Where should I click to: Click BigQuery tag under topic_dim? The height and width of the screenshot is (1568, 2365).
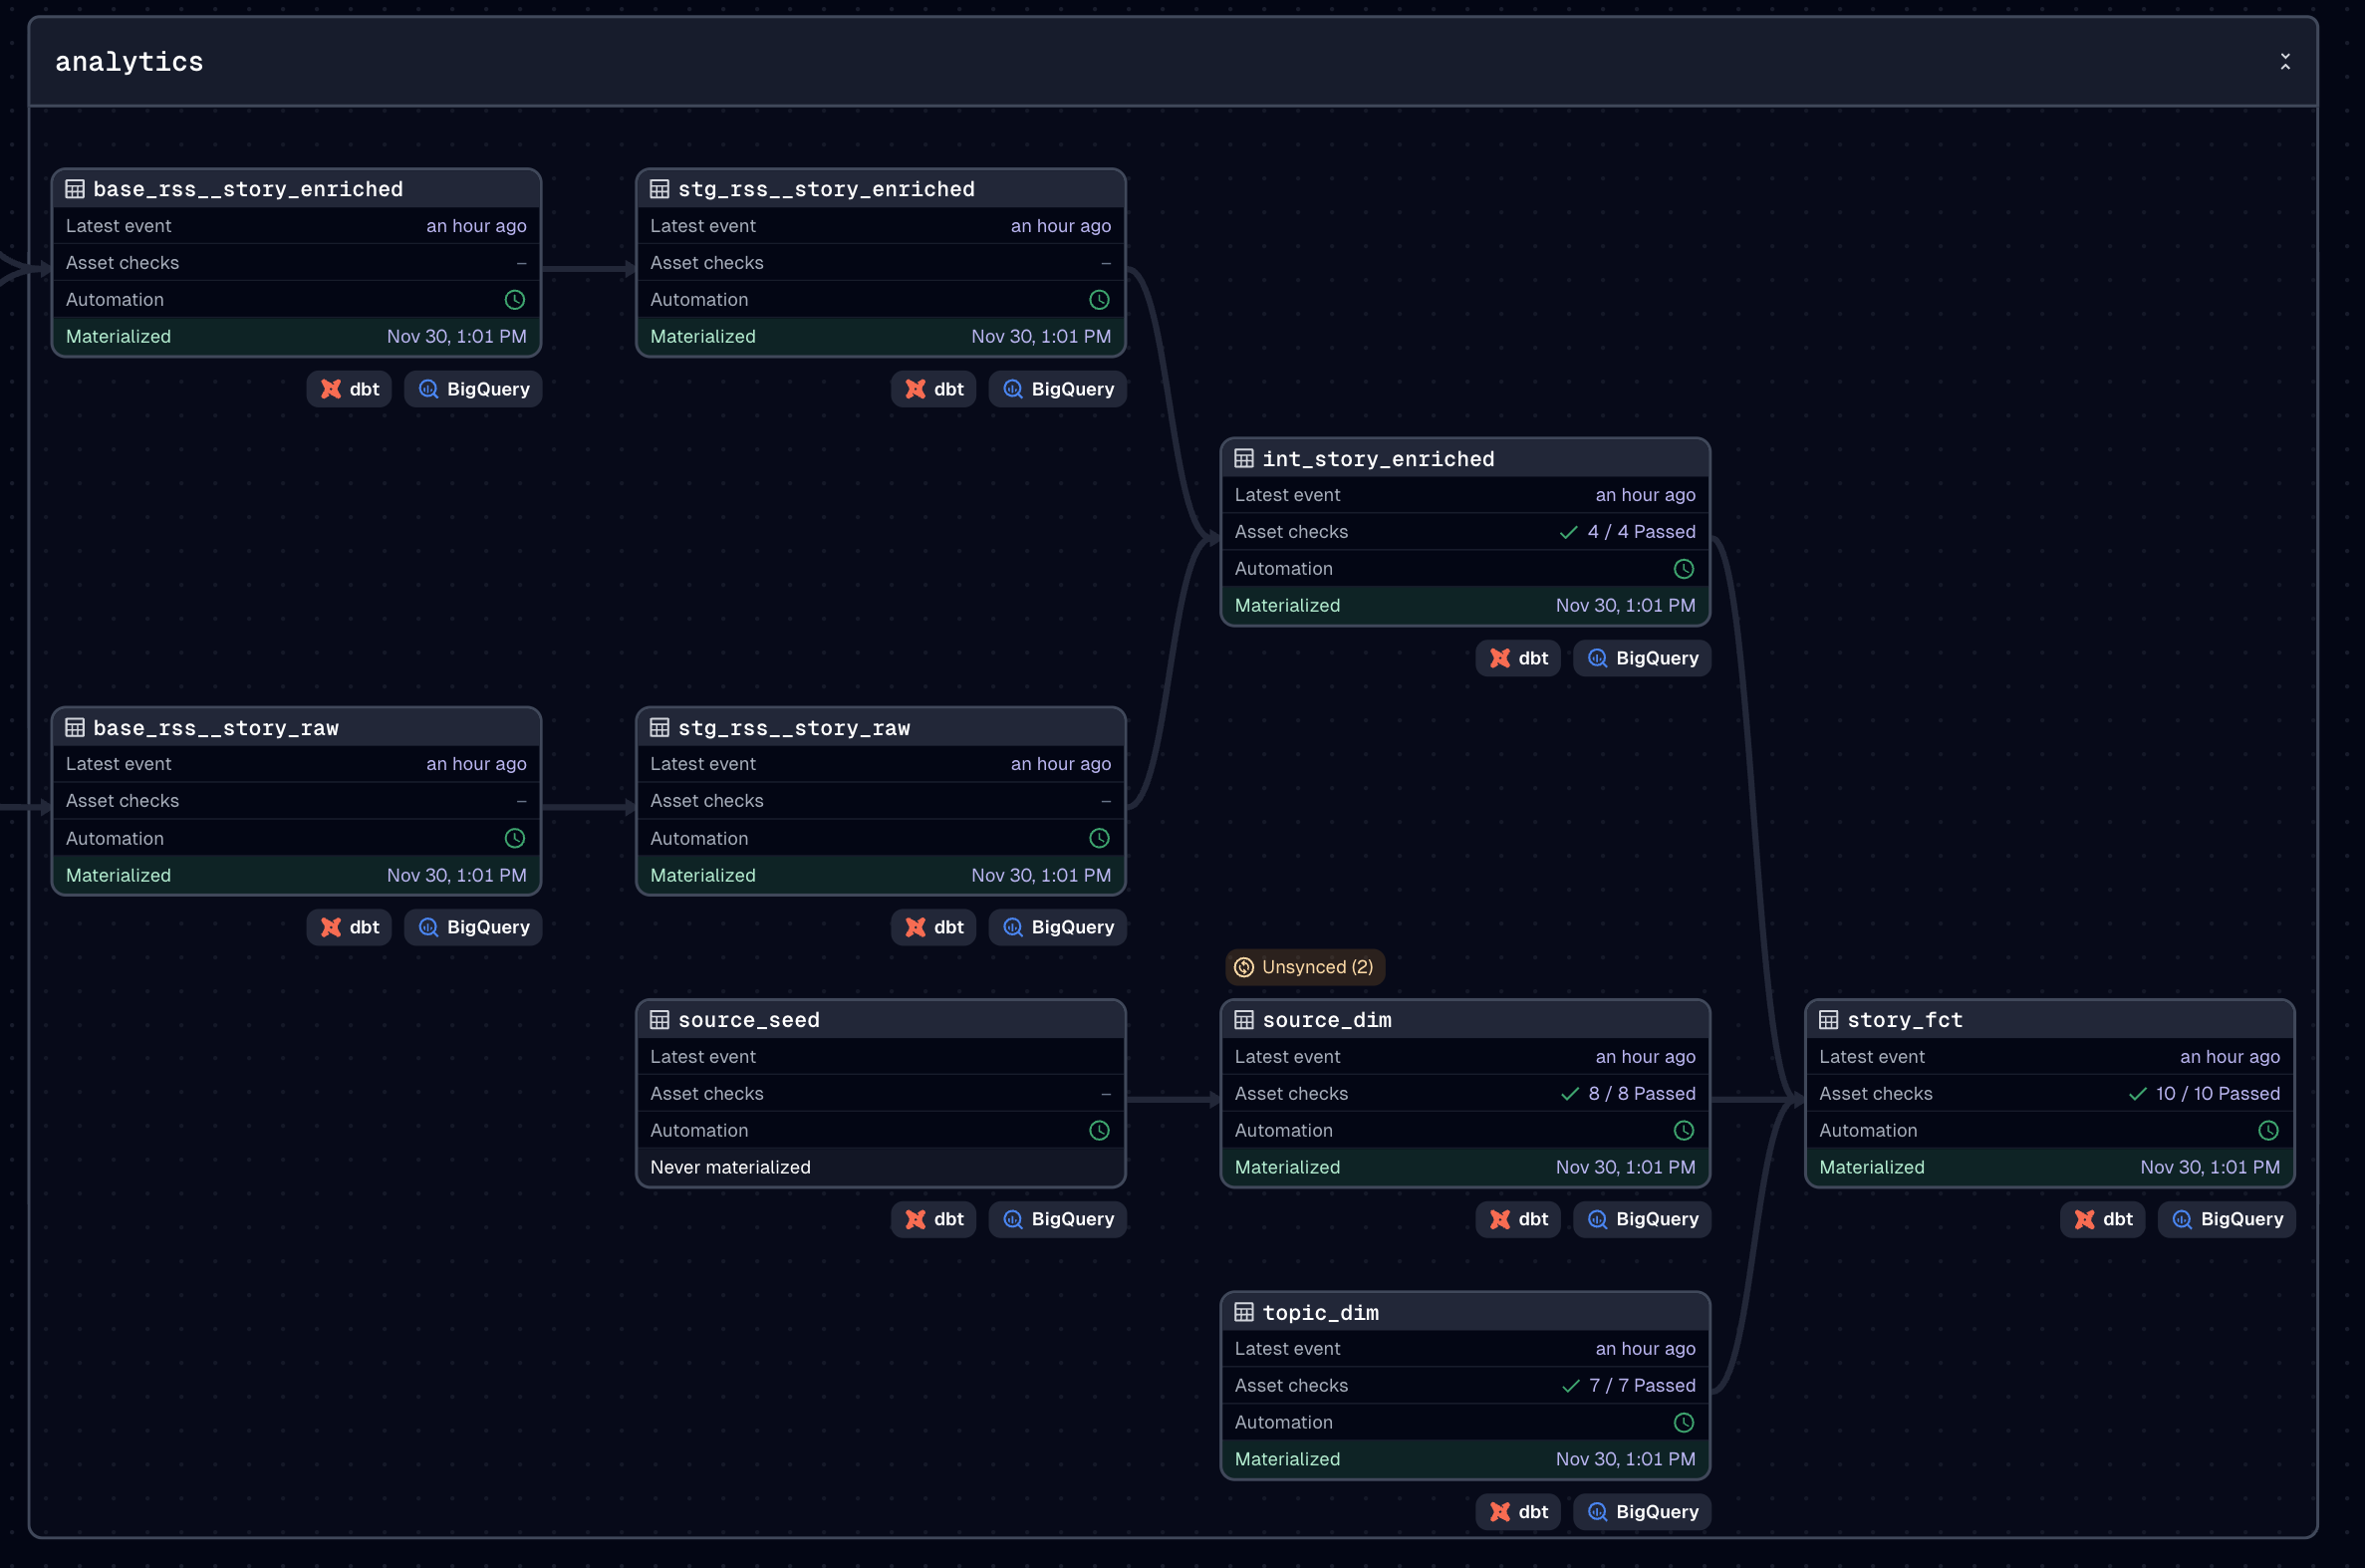click(x=1641, y=1512)
